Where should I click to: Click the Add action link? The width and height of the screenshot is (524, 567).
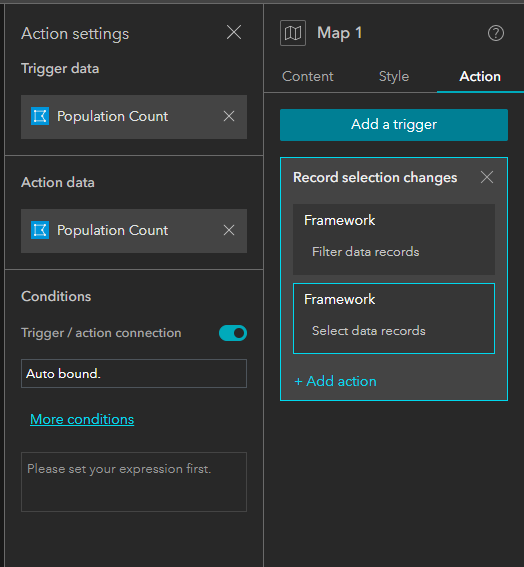point(336,381)
